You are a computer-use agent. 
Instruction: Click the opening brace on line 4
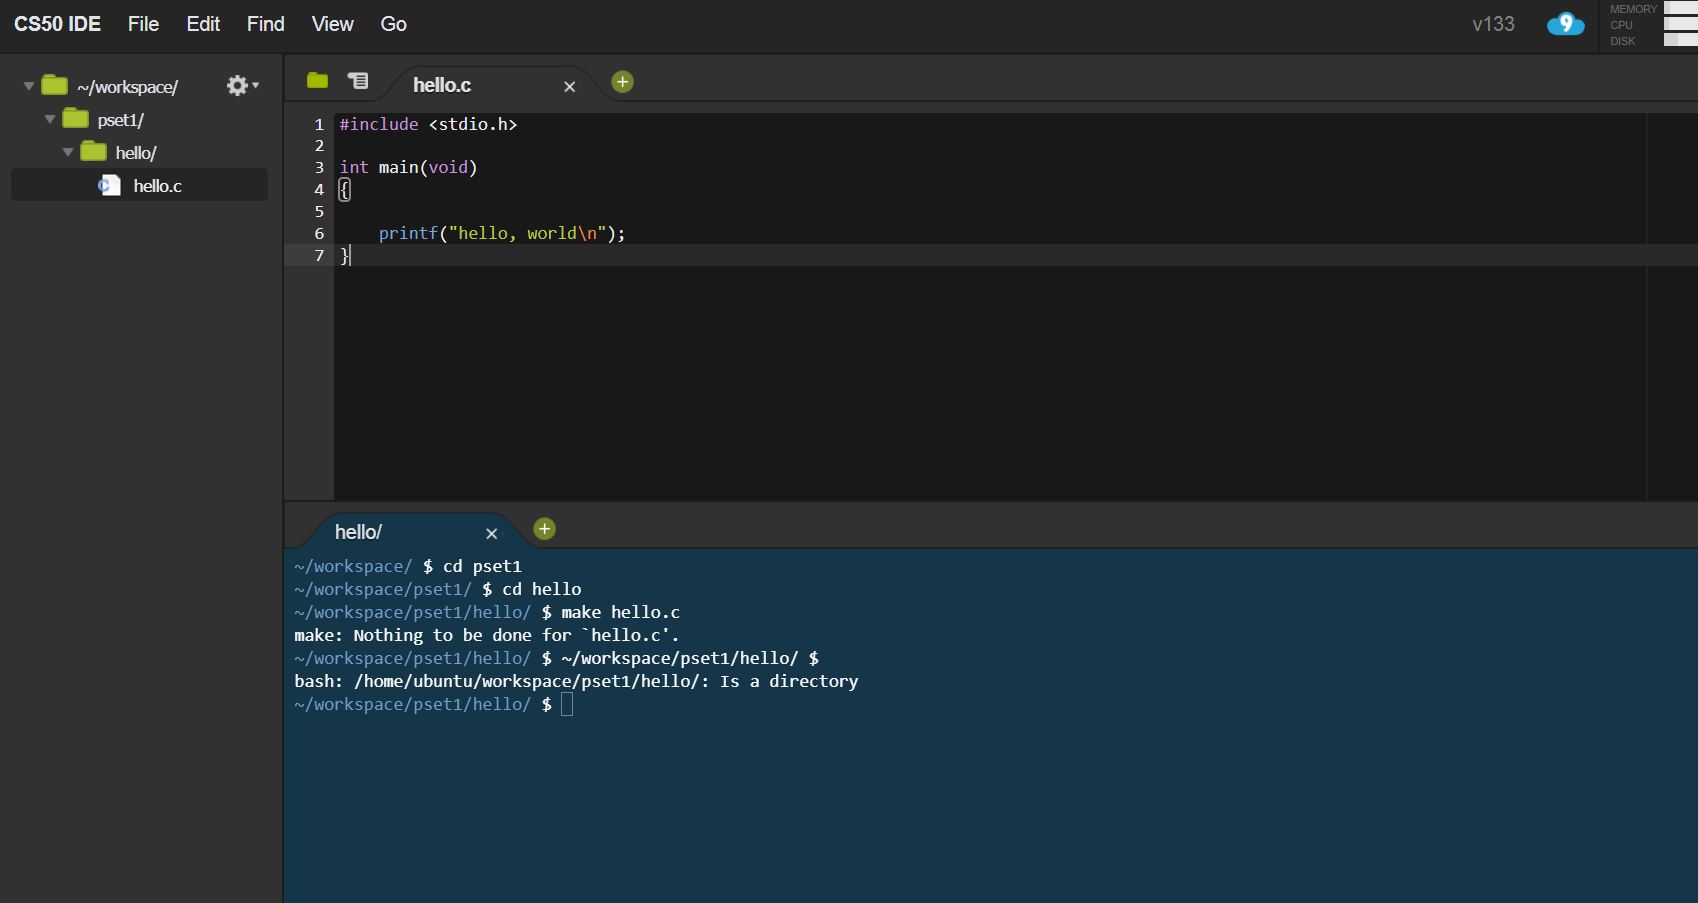(x=344, y=189)
